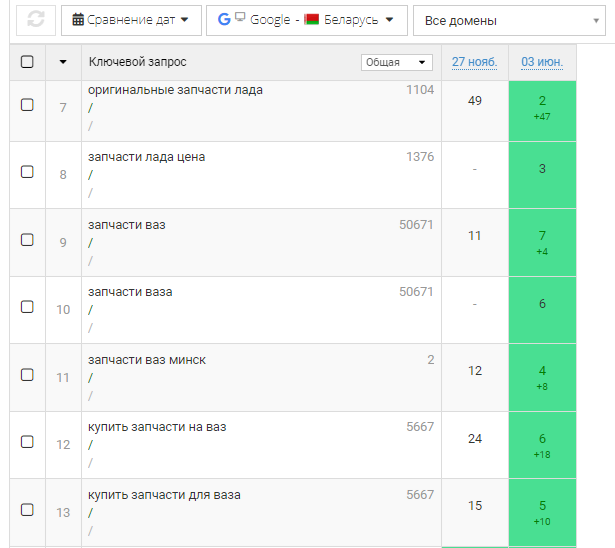Open the Сравнение дат dropdown
Viewport: 615px width, 548px height.
point(131,20)
